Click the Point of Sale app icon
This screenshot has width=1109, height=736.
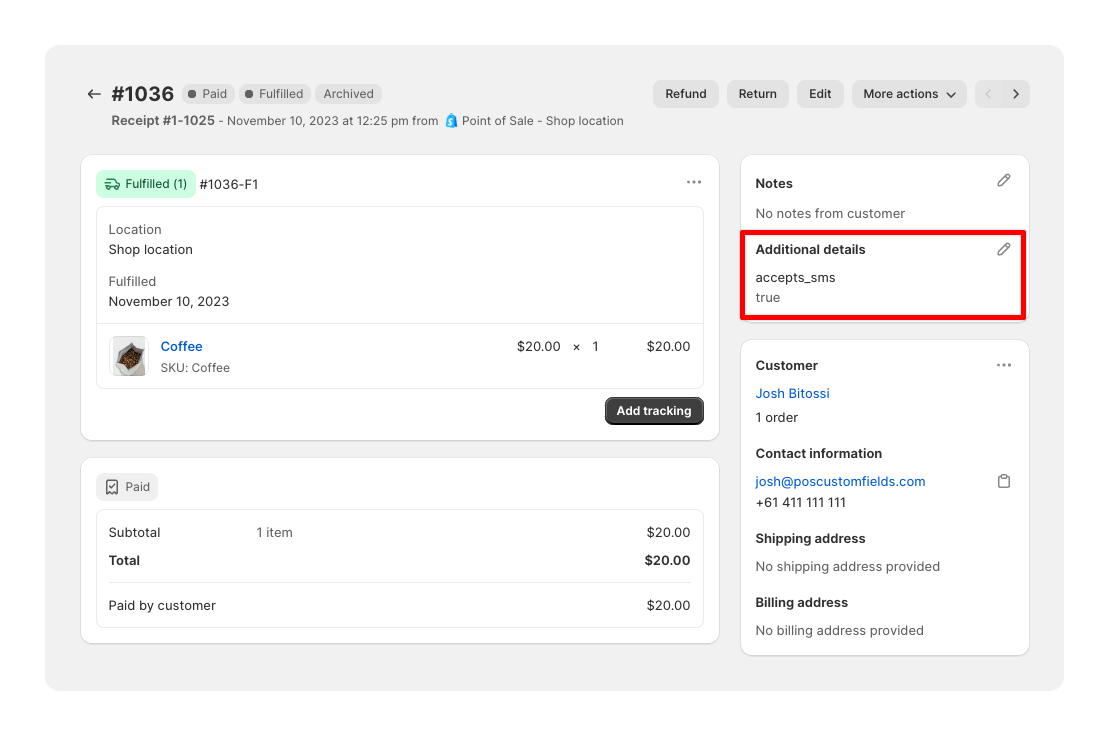click(453, 120)
